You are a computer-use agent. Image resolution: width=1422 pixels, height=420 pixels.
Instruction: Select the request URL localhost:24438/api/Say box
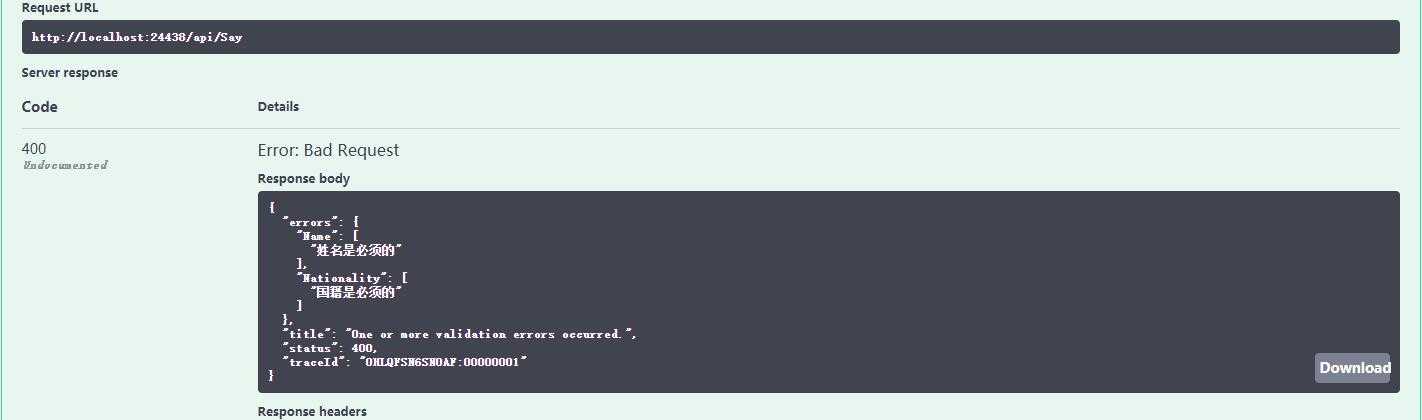pyautogui.click(x=710, y=37)
